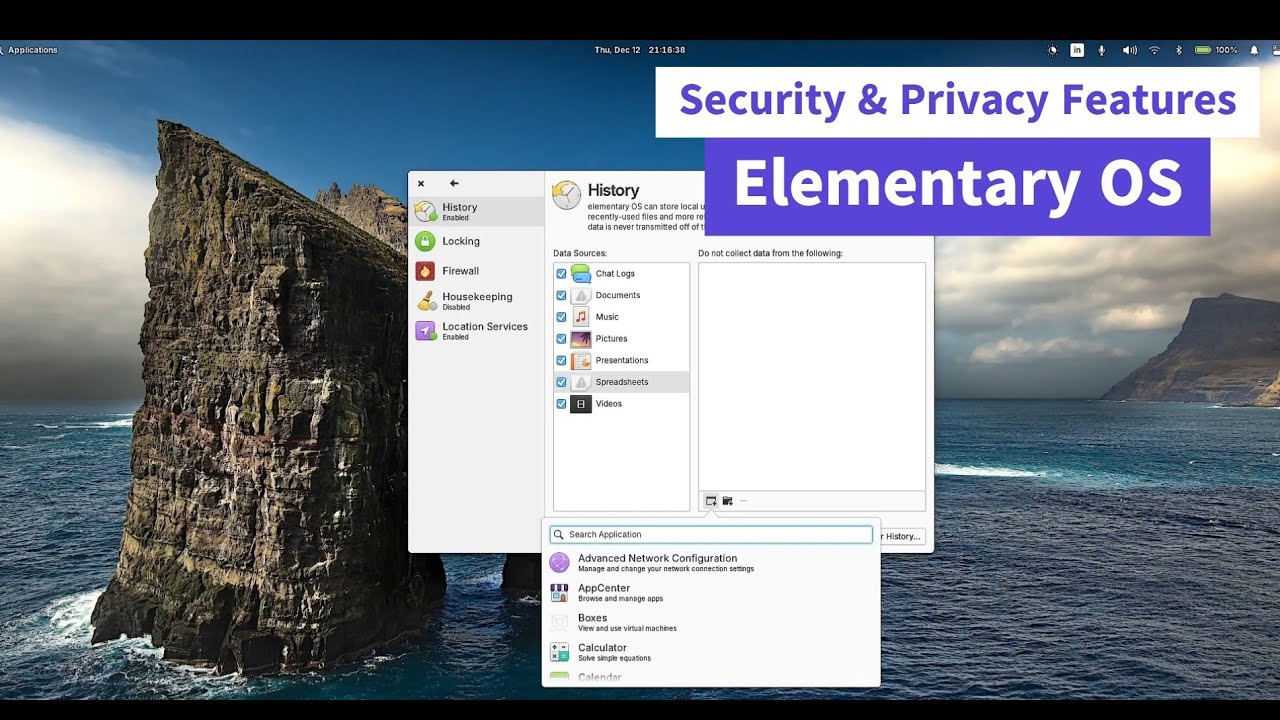Click the empty exclusion list area
This screenshot has width=1280, height=720.
(812, 376)
